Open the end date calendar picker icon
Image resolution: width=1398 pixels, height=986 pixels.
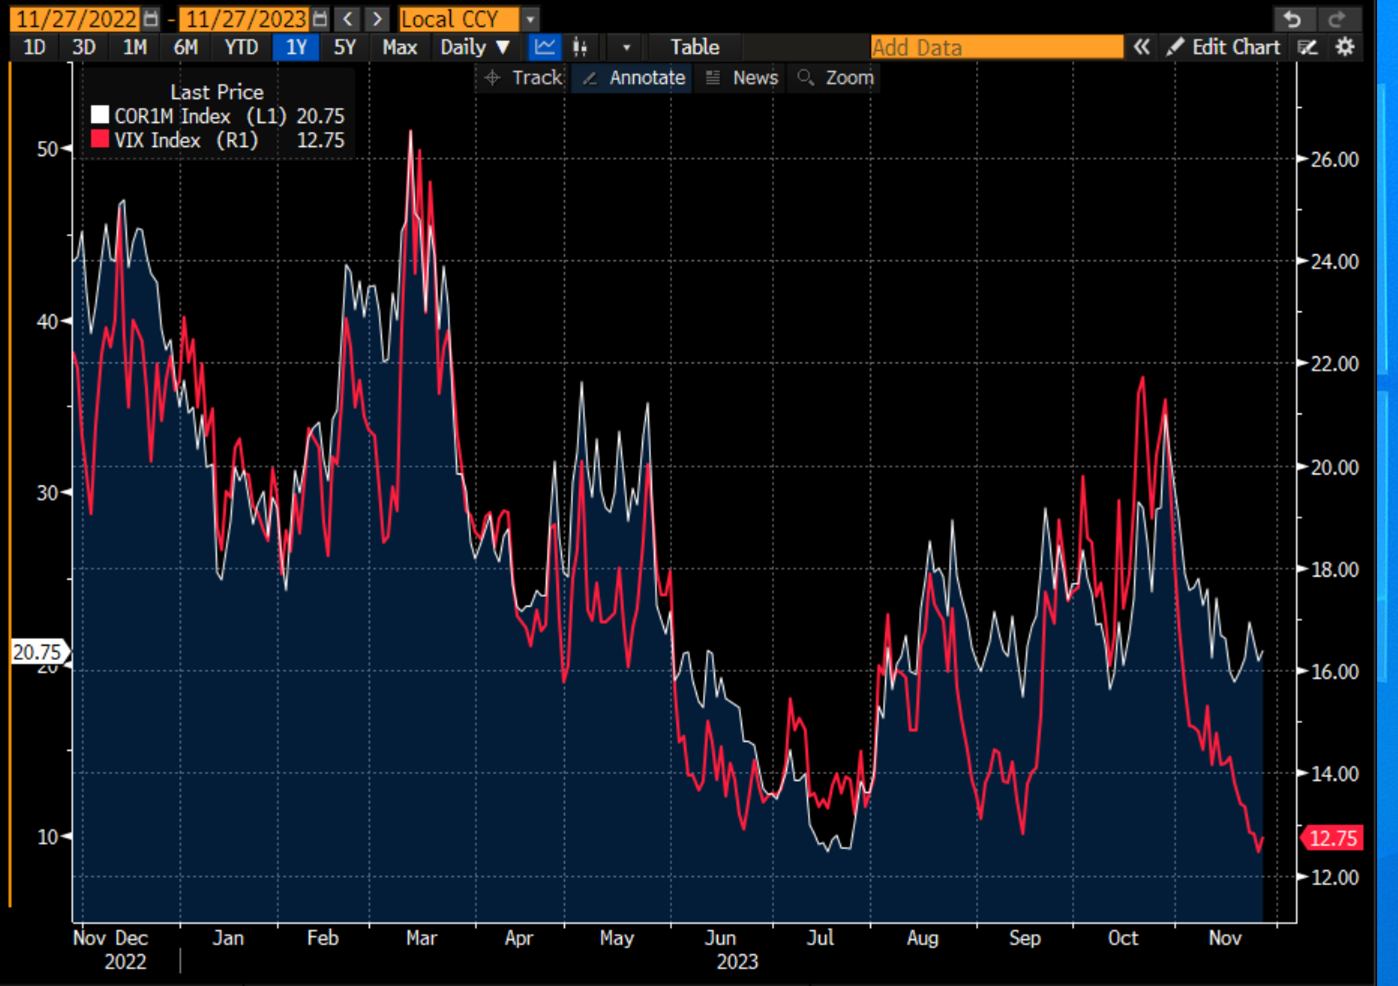319,19
